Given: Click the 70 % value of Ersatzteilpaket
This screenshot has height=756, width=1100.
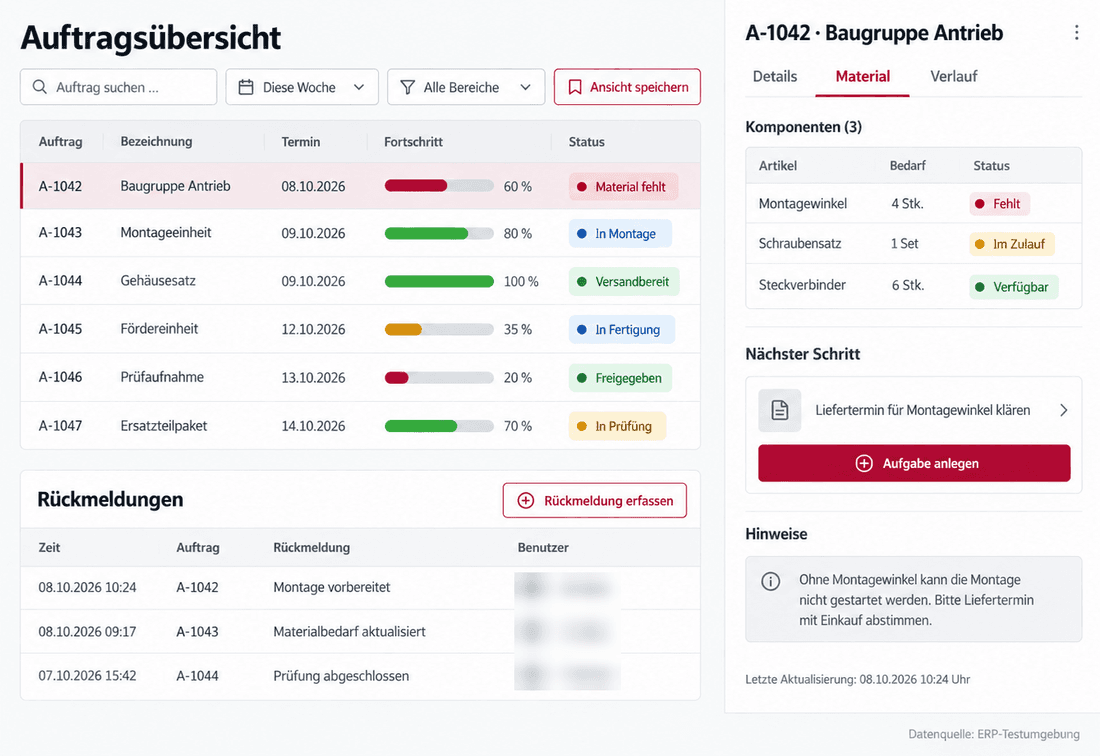Looking at the screenshot, I should pyautogui.click(x=518, y=426).
